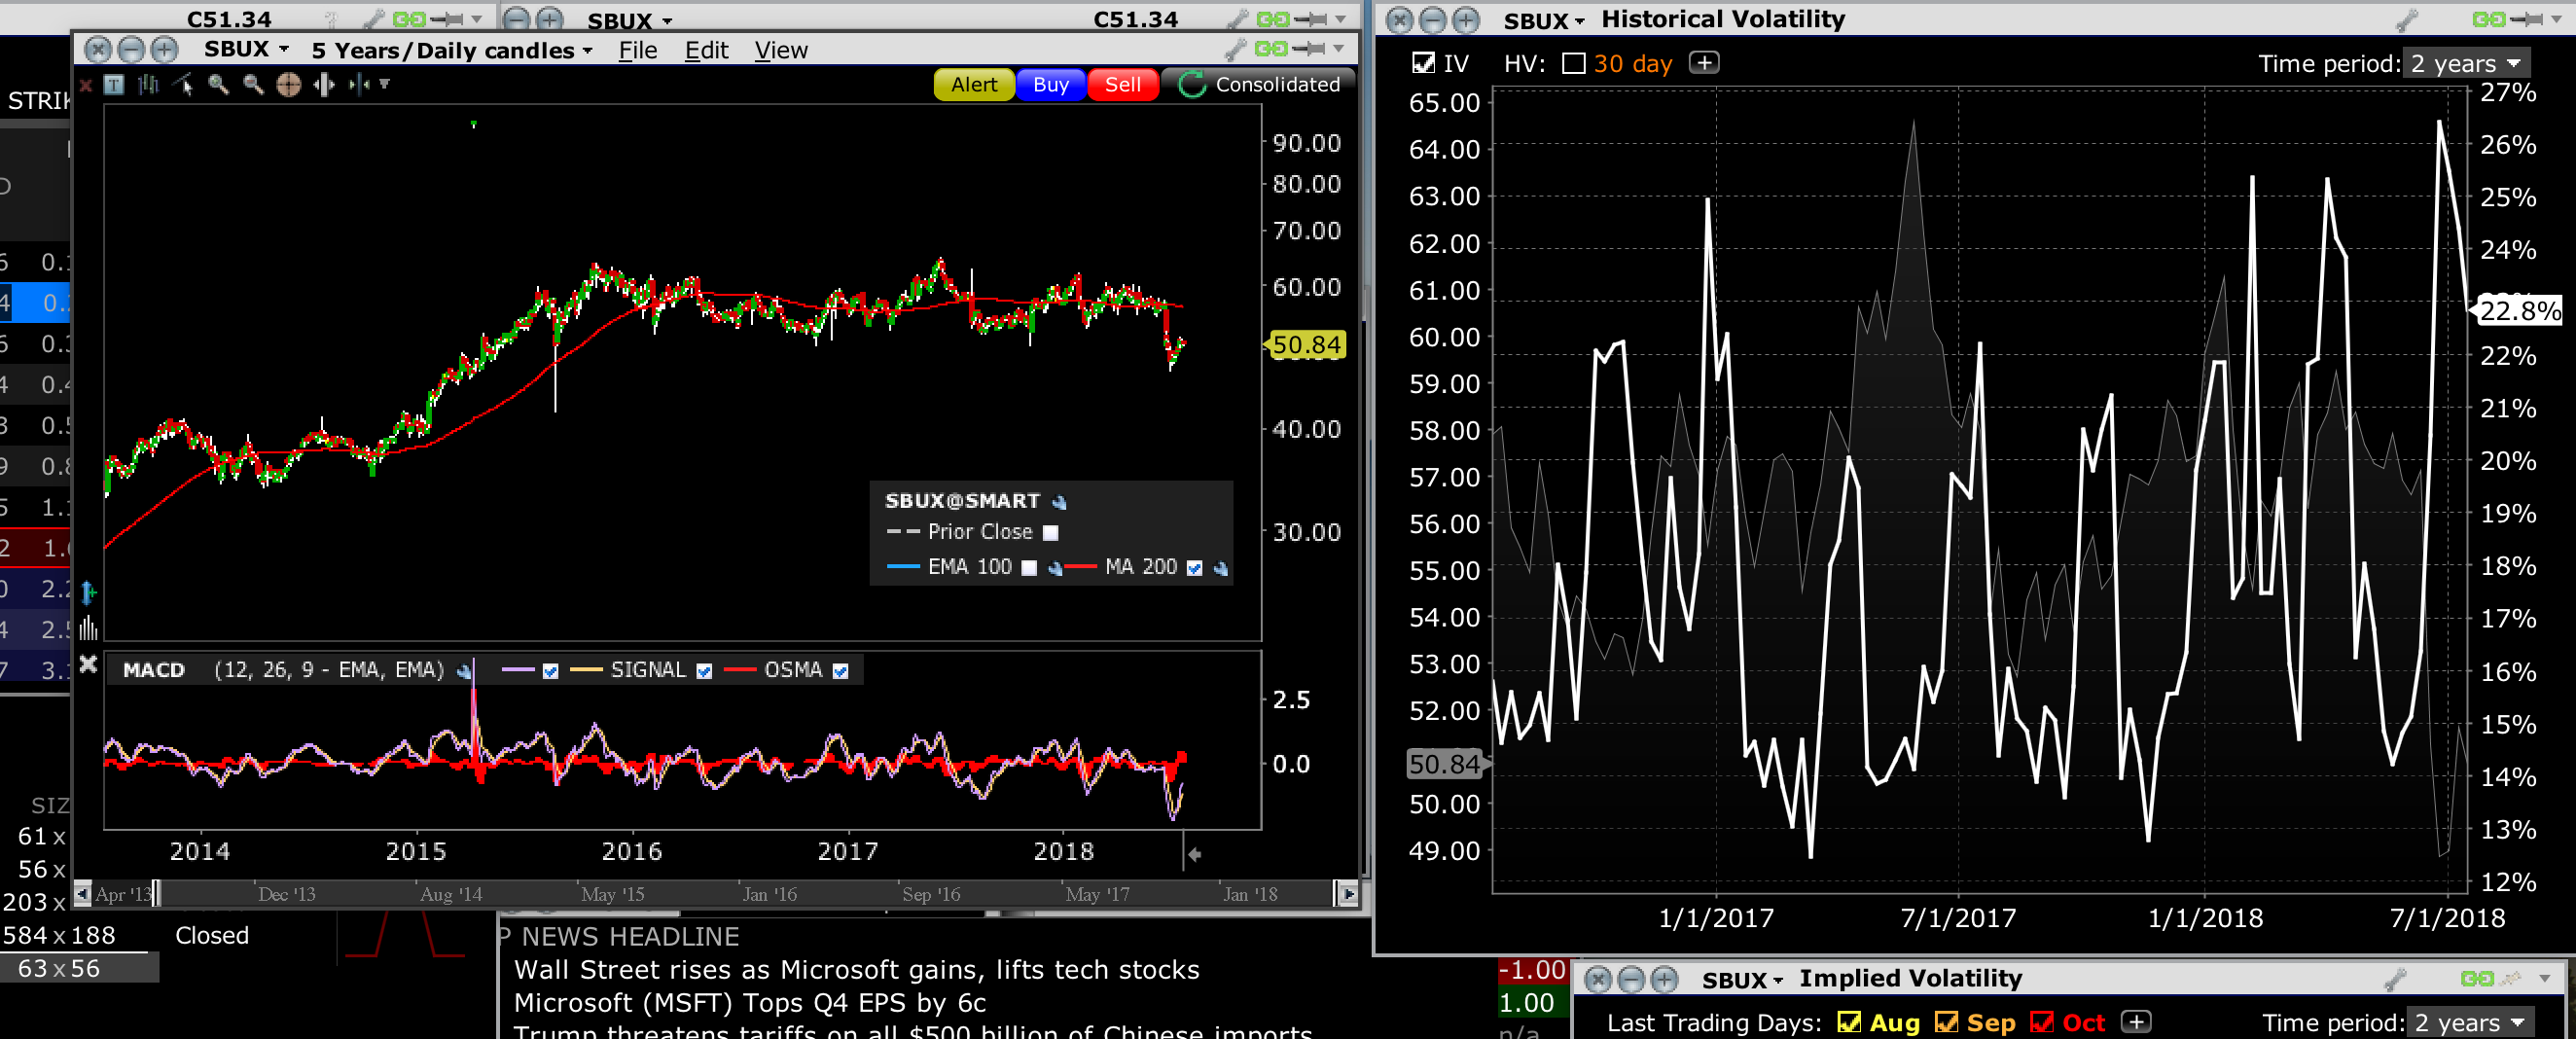The width and height of the screenshot is (2576, 1039).
Task: Click the yellow Alert button
Action: (974, 85)
